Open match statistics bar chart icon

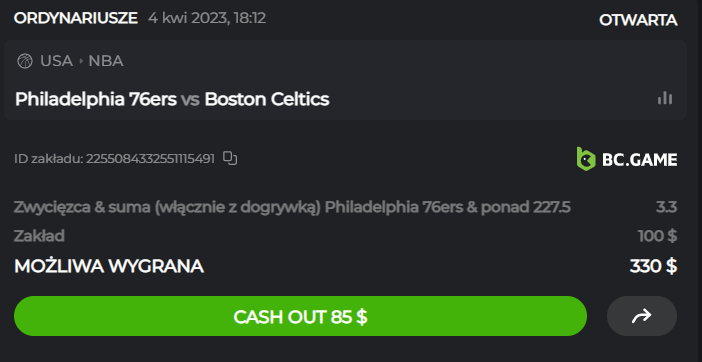coord(665,98)
